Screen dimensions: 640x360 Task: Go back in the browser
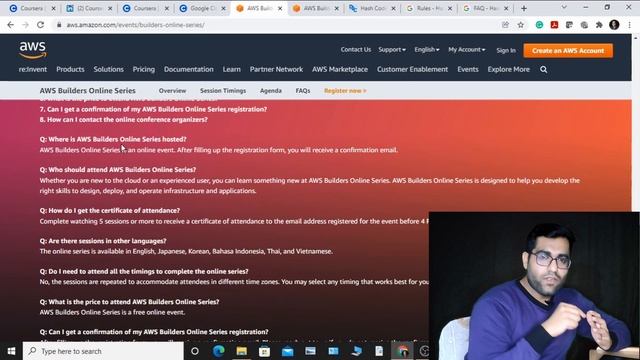11,25
